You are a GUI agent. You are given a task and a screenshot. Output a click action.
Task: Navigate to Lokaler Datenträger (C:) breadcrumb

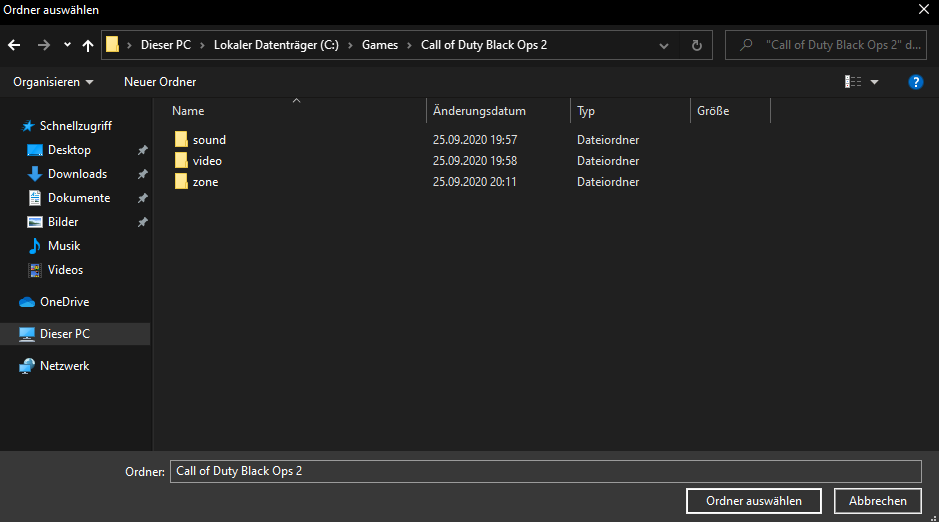[x=276, y=45]
